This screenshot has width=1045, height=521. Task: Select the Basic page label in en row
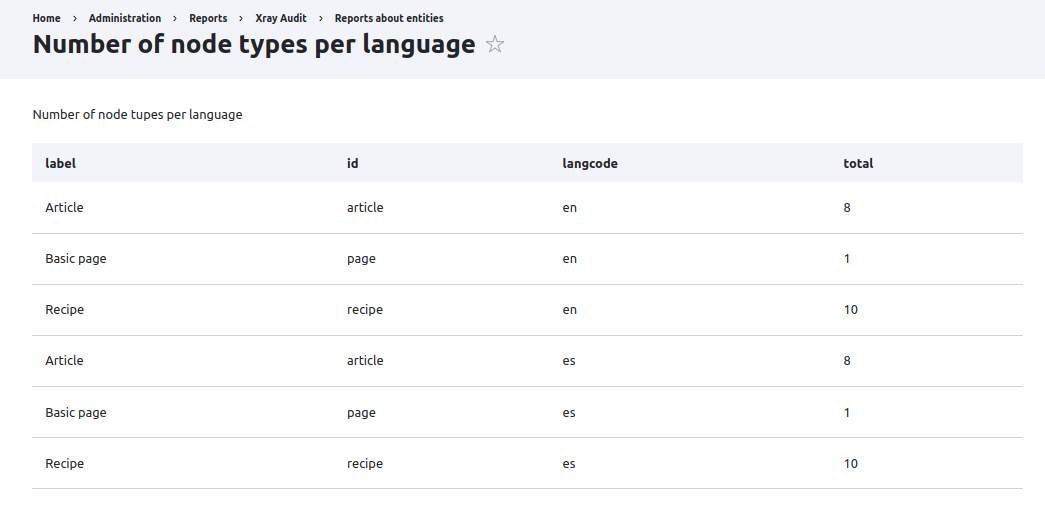tap(76, 259)
